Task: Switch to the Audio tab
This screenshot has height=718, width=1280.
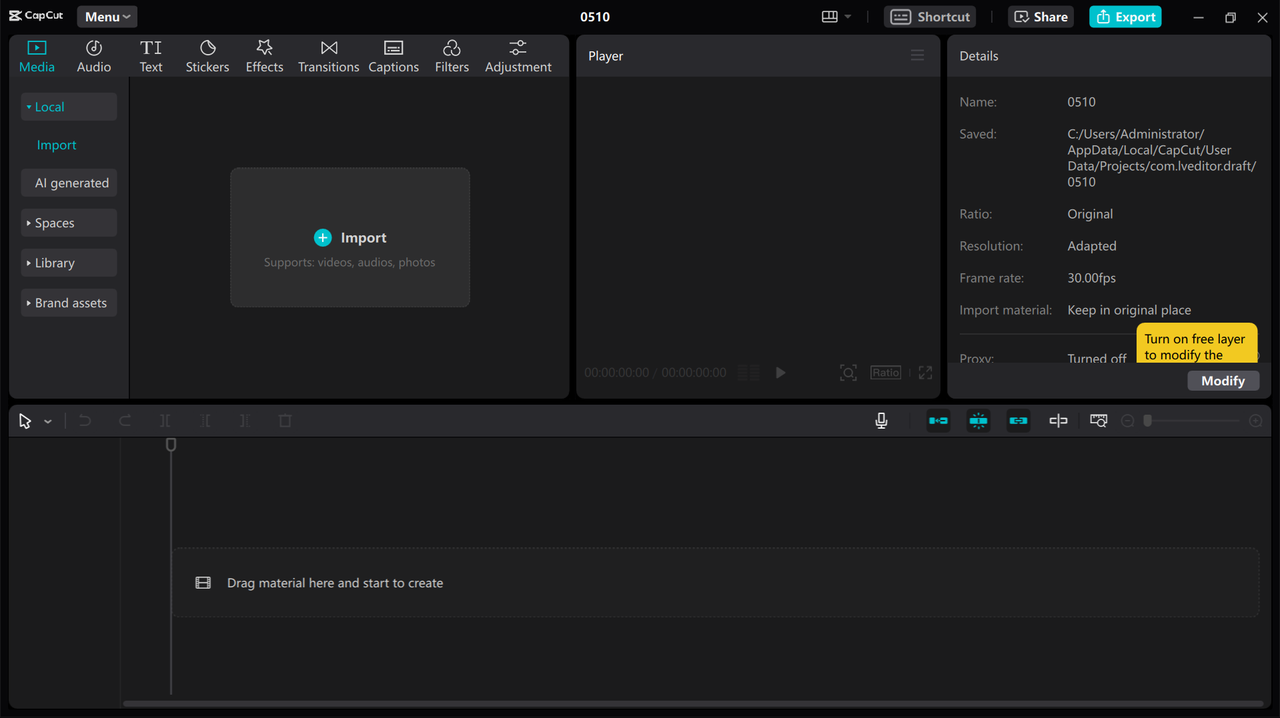Action: pos(94,56)
